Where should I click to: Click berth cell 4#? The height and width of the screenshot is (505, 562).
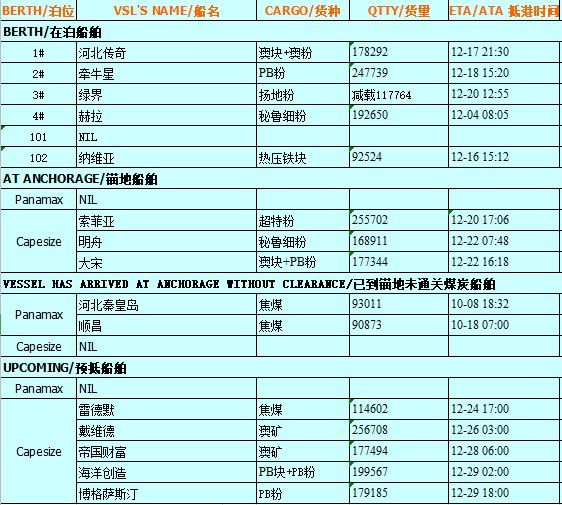(x=38, y=115)
